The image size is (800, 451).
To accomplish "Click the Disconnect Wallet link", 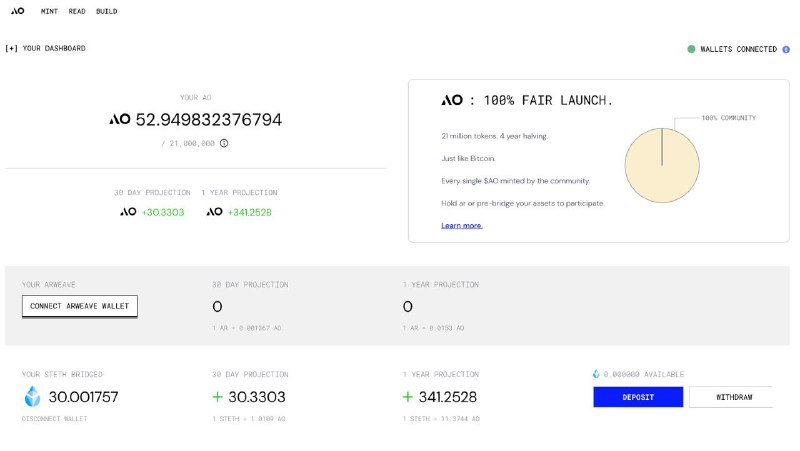I will pos(54,419).
